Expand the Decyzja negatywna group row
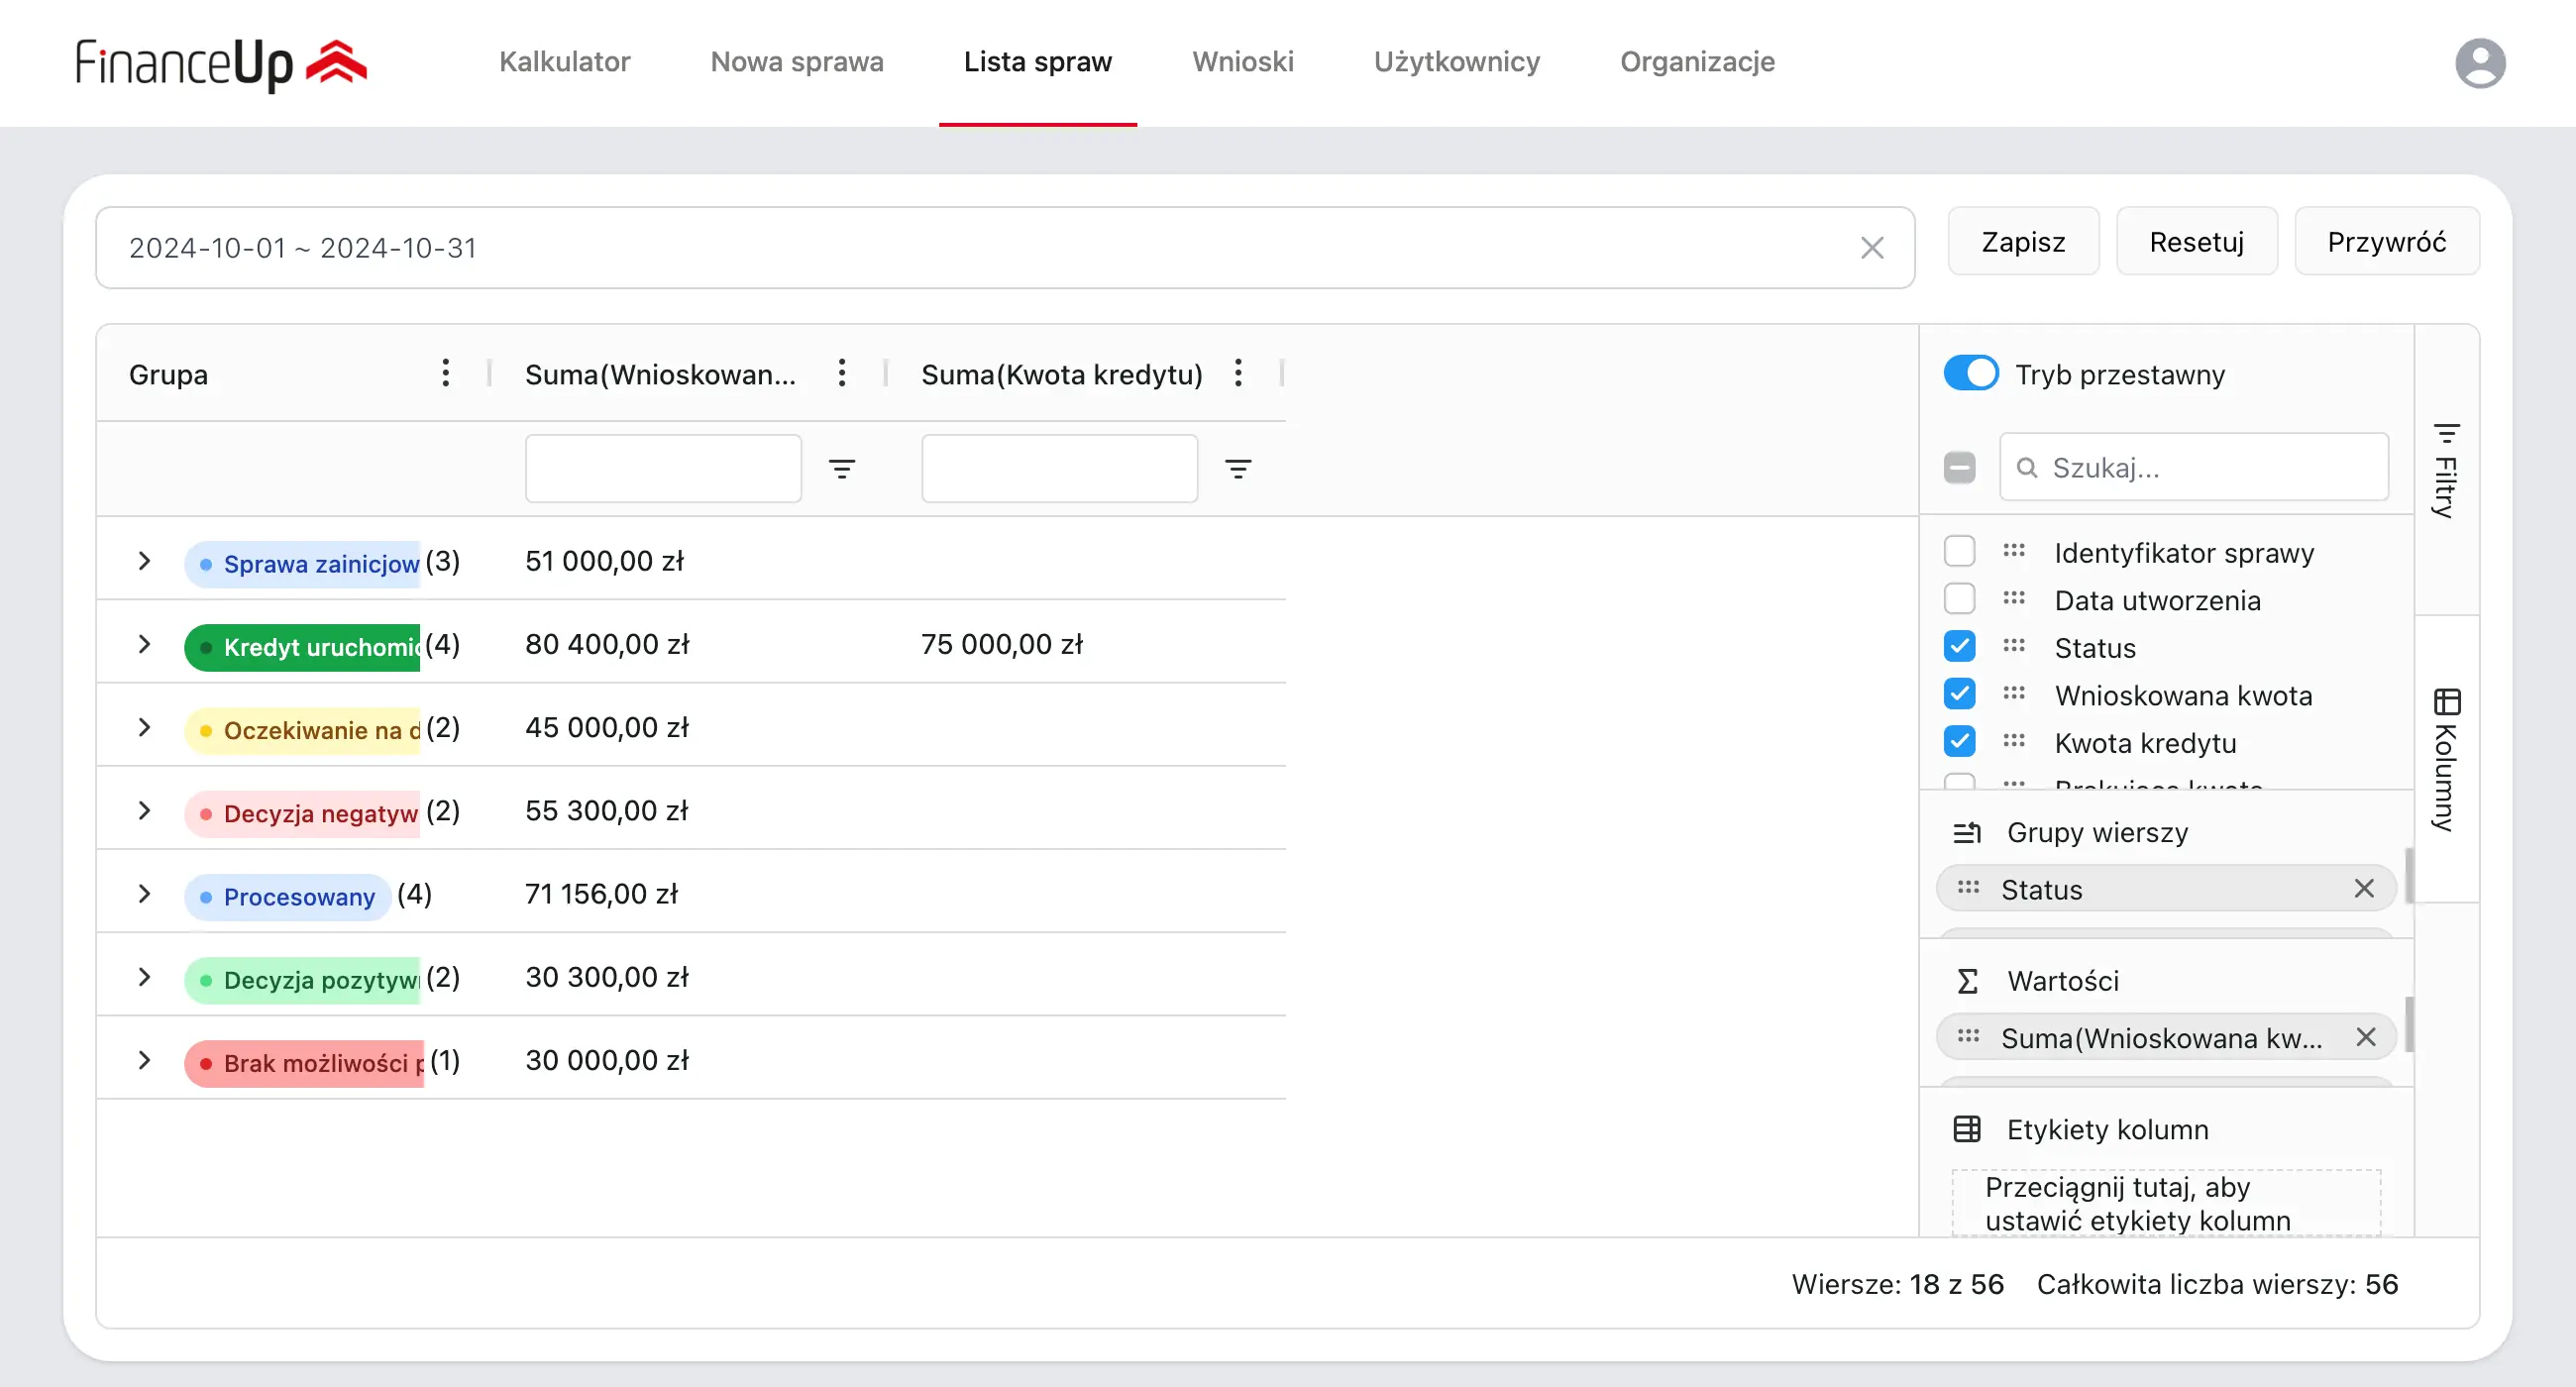The image size is (2576, 1387). (x=144, y=810)
